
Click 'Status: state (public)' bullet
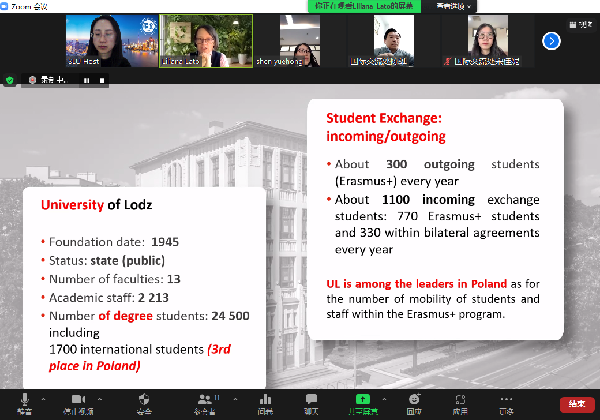click(x=107, y=261)
